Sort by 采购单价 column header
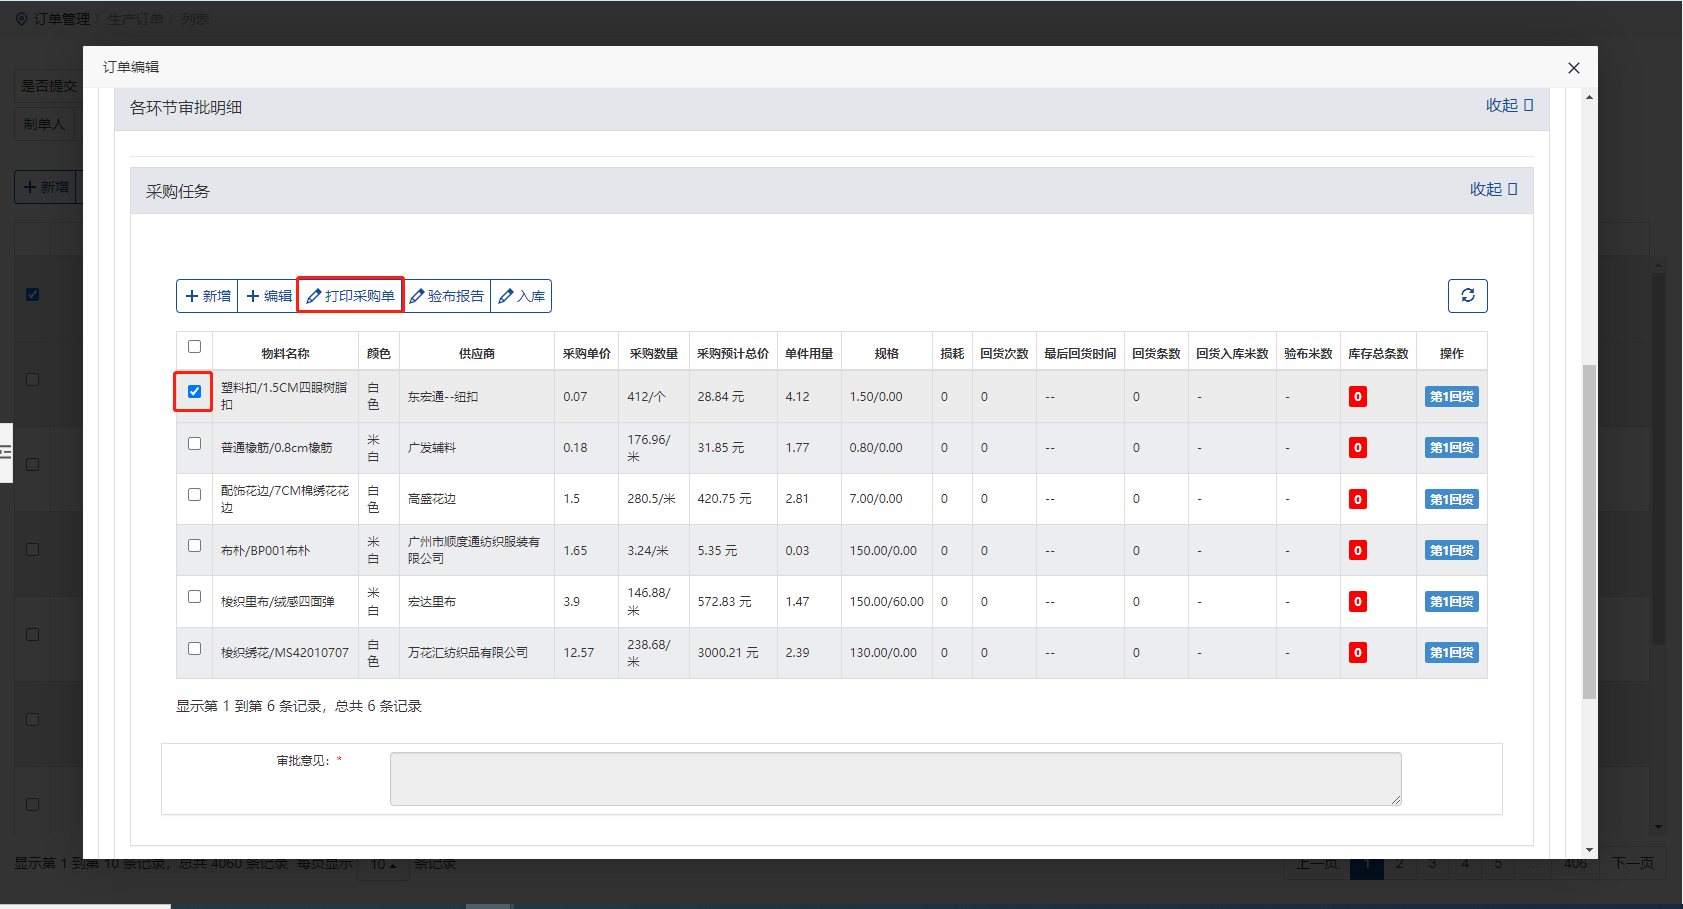The height and width of the screenshot is (909, 1683). [586, 354]
